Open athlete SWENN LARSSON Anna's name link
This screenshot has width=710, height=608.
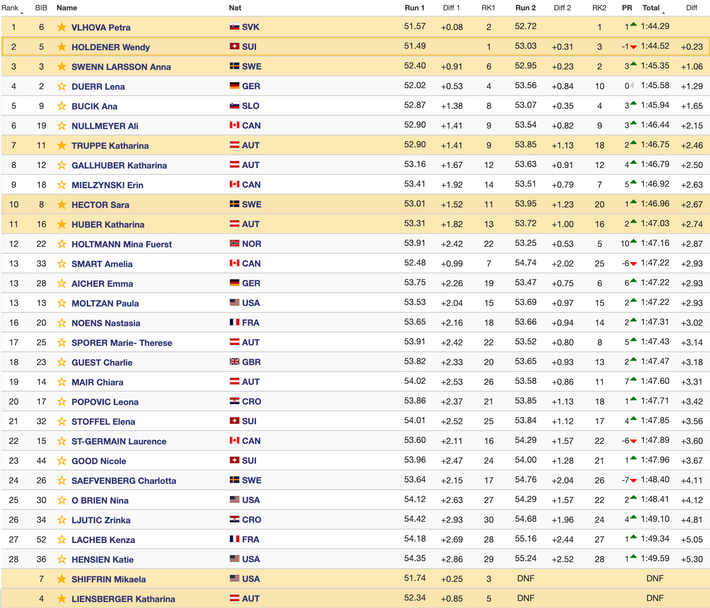121,67
